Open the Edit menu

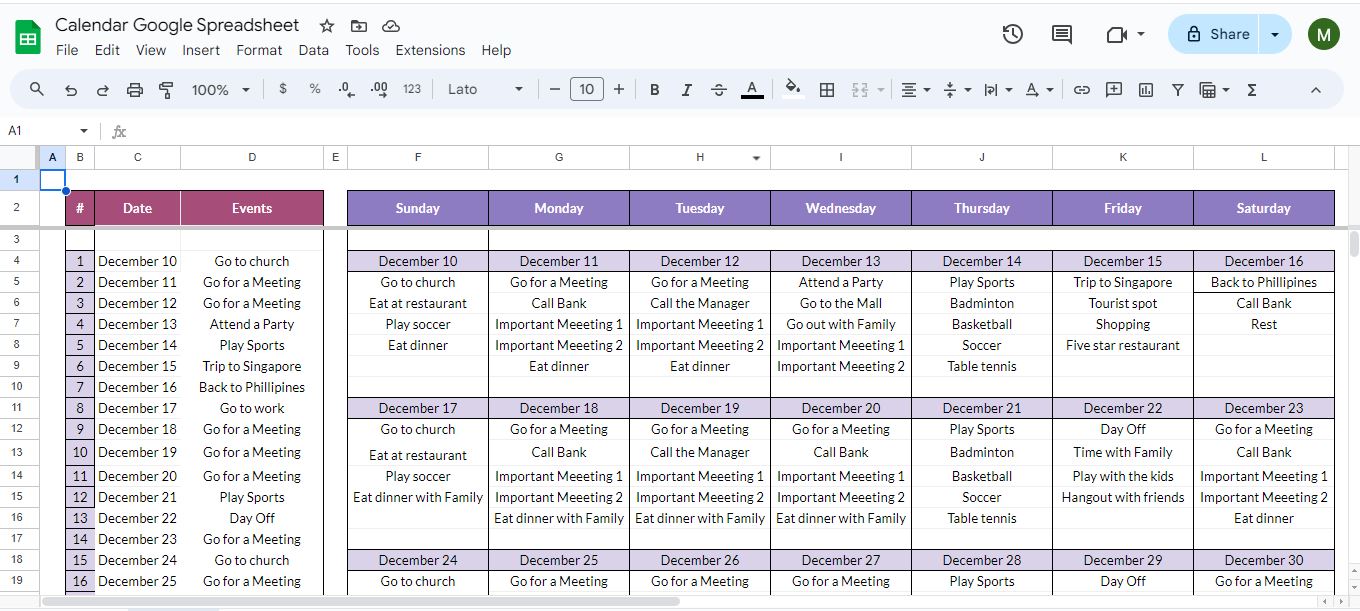coord(107,50)
